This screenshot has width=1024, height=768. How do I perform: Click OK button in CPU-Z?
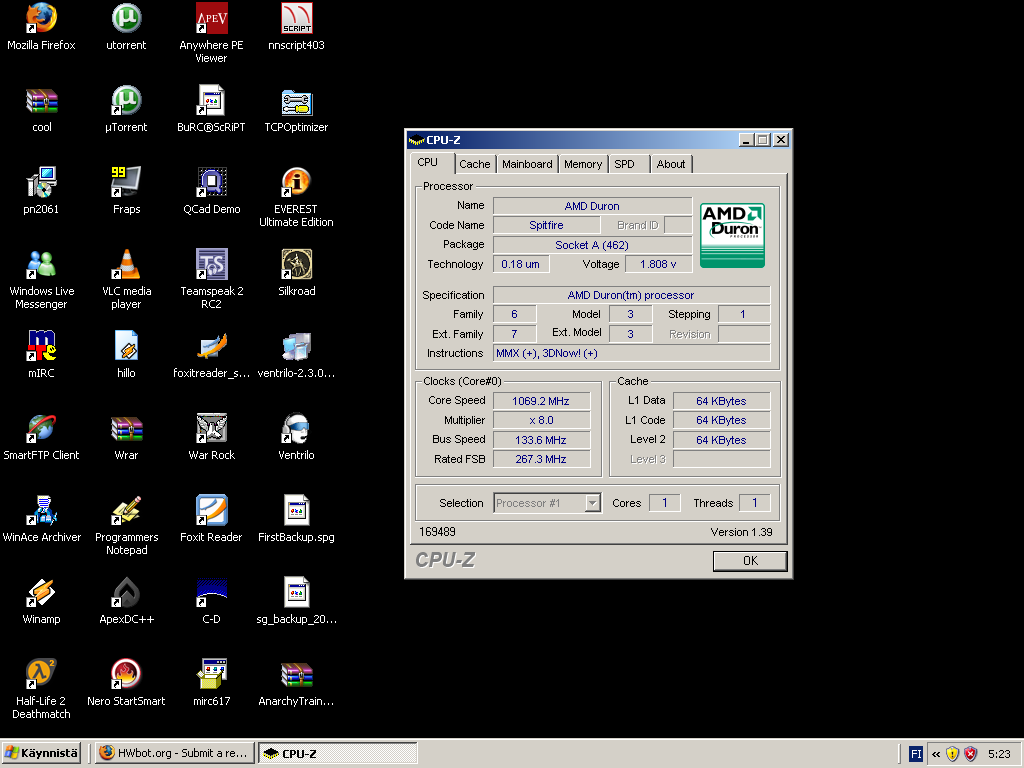pos(750,560)
